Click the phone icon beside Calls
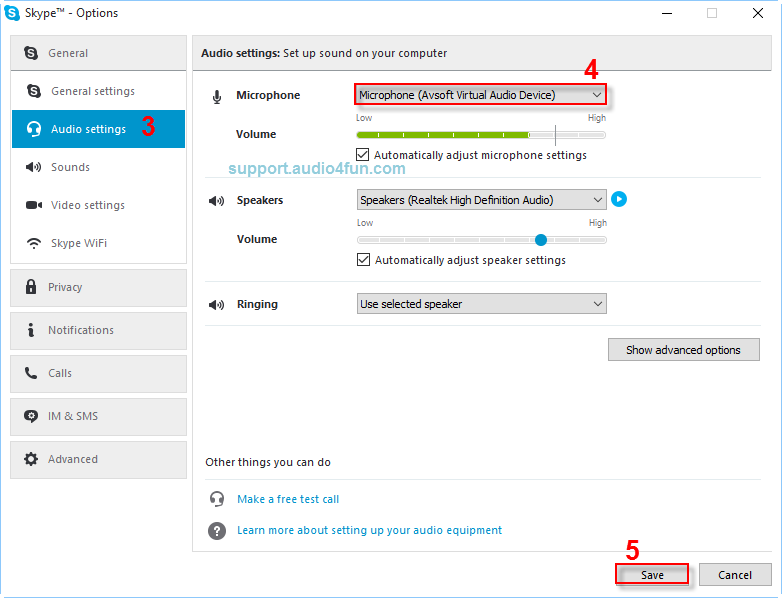 click(31, 373)
